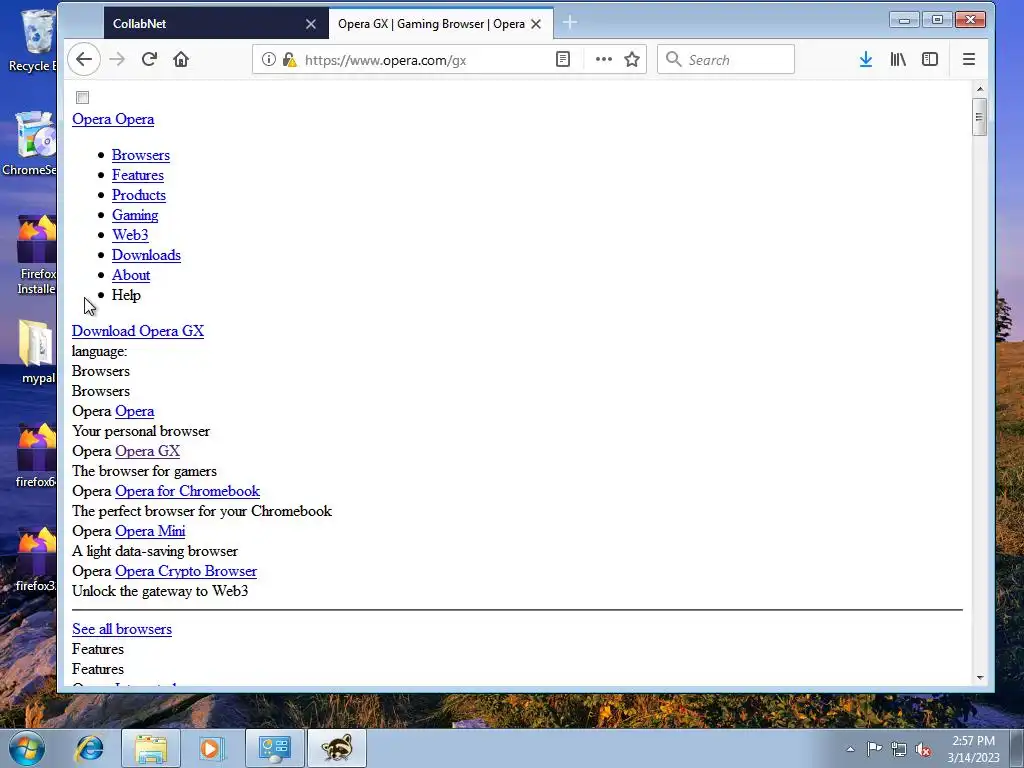Click the vertical scrollbar thumb
Image resolution: width=1024 pixels, height=768 pixels.
click(x=979, y=117)
